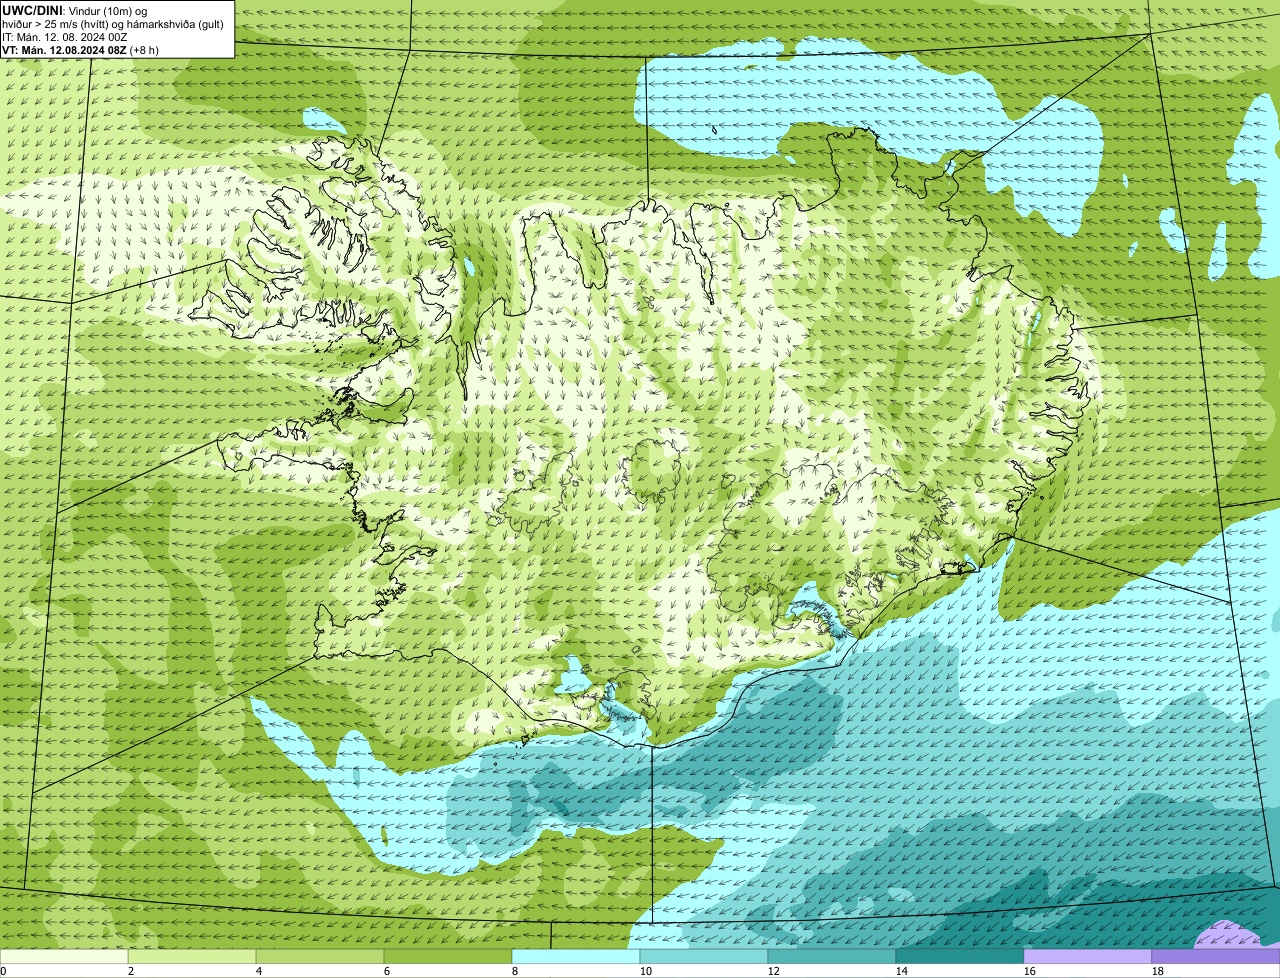Click the scale label '4'
Viewport: 1280px width, 978px height.
pos(259,971)
